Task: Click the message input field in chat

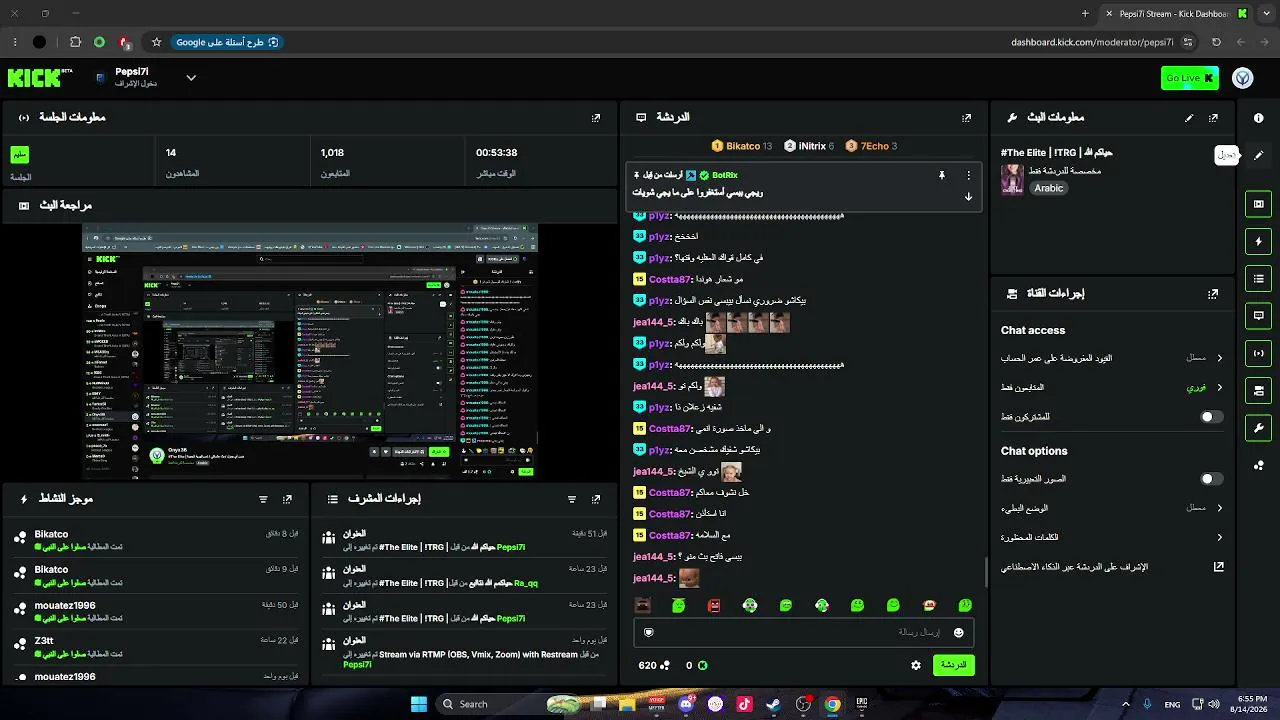Action: (803, 632)
